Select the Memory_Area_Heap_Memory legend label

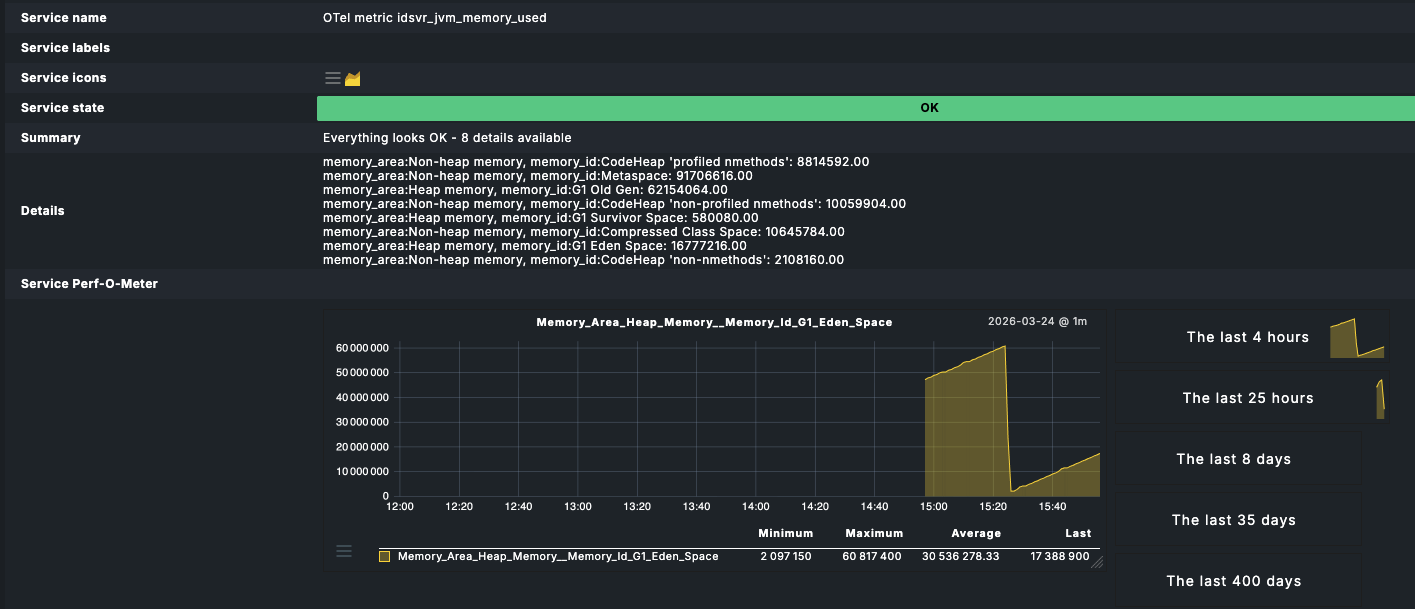[x=557, y=556]
